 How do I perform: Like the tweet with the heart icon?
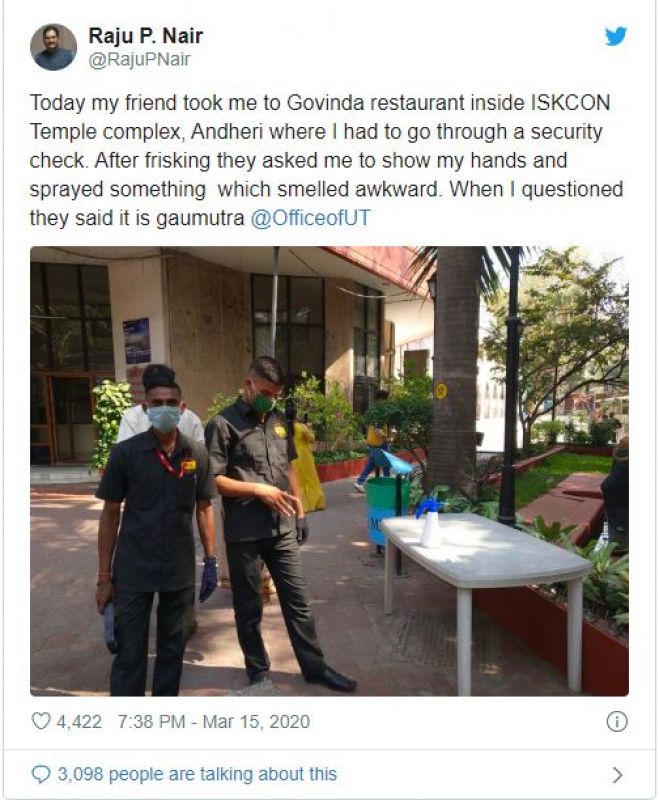tap(41, 721)
